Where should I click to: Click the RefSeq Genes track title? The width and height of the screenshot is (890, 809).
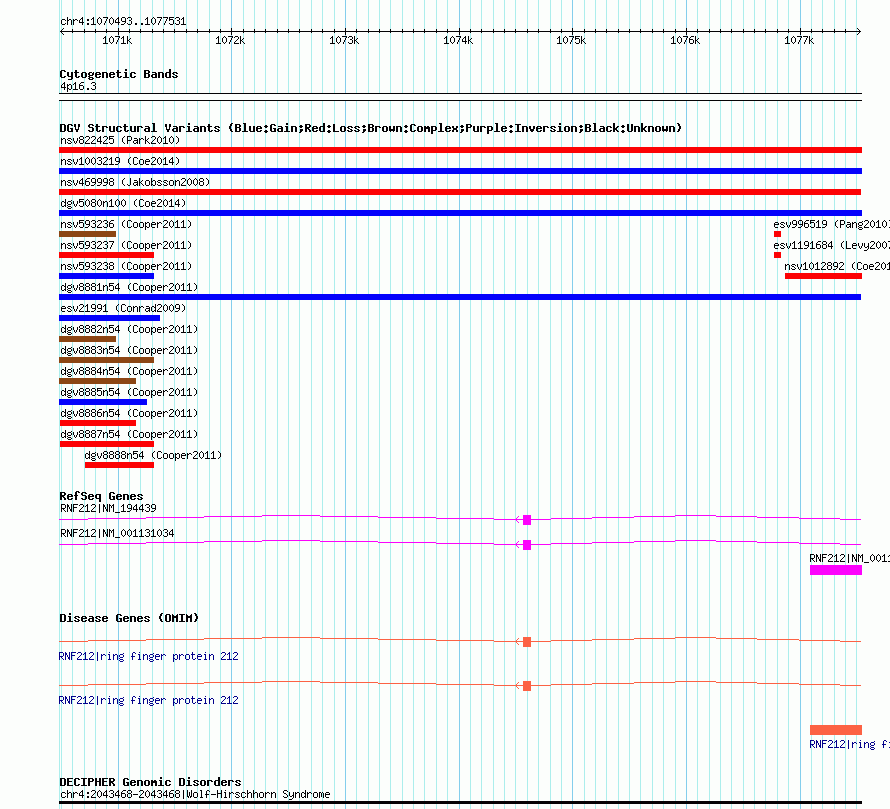101,496
